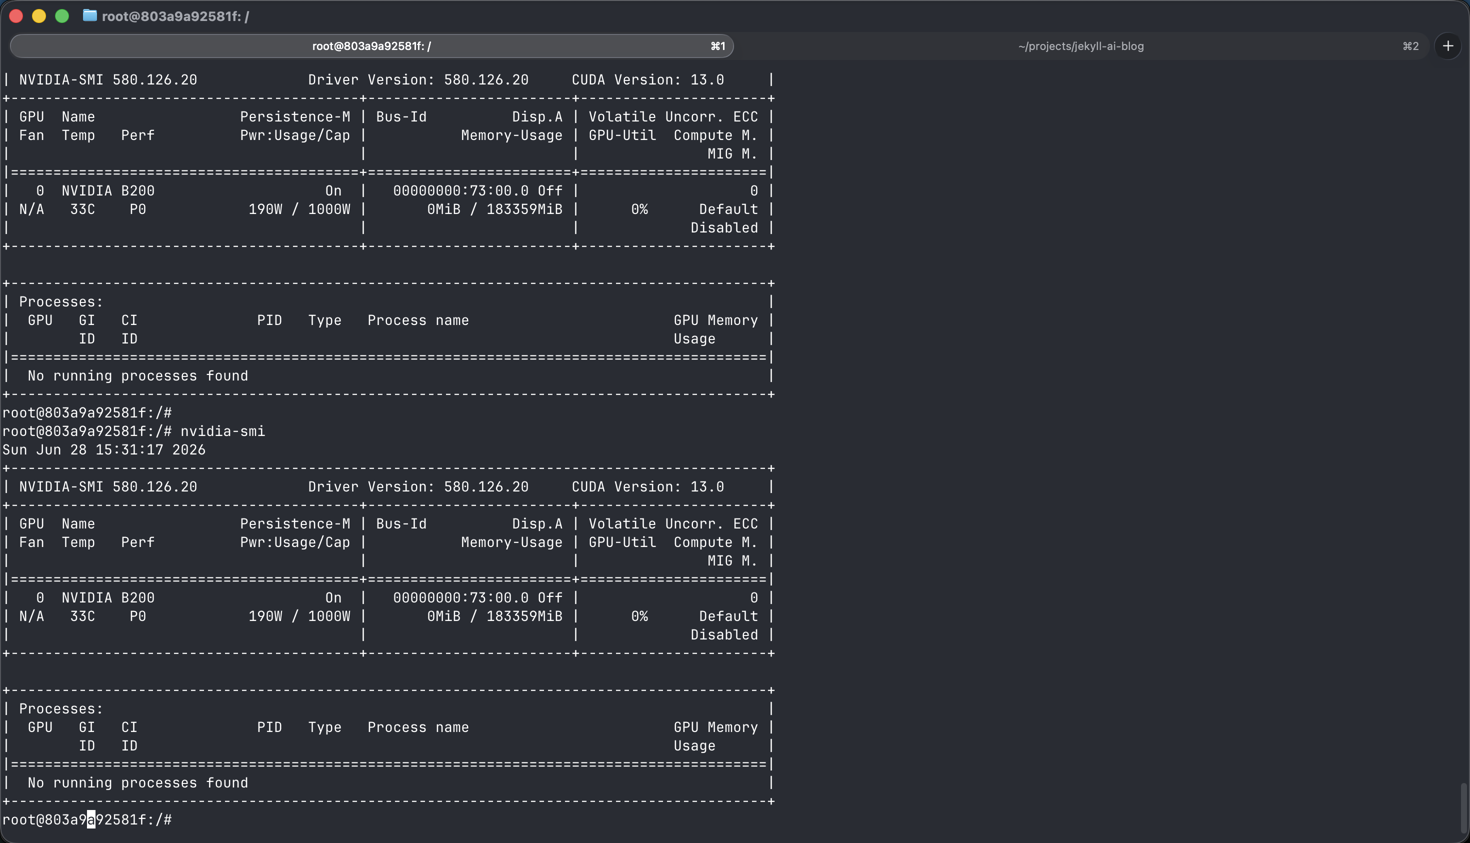Click 'Pwr:Usage/Cap' header in lower table

tap(295, 543)
